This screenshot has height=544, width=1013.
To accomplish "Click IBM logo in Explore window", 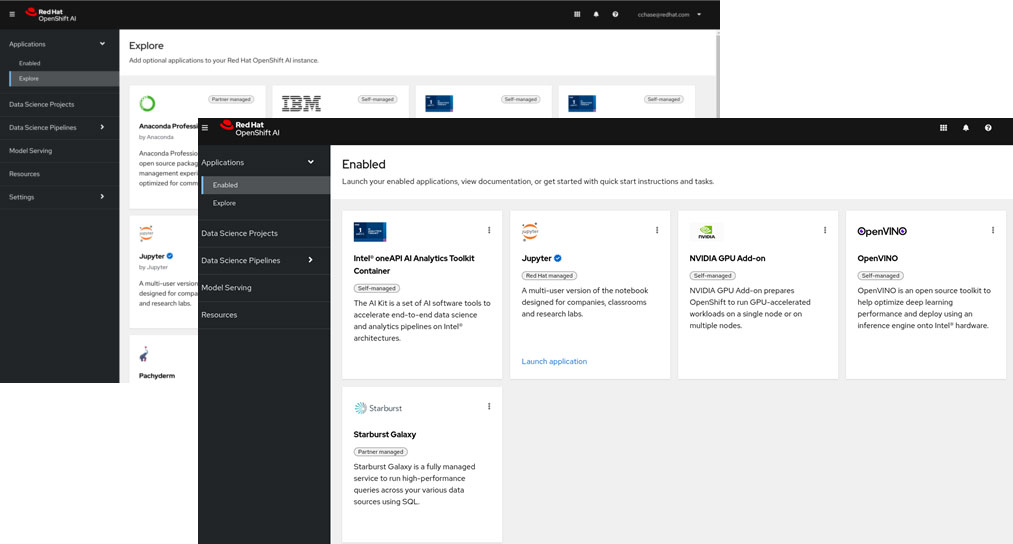I will click(x=301, y=103).
